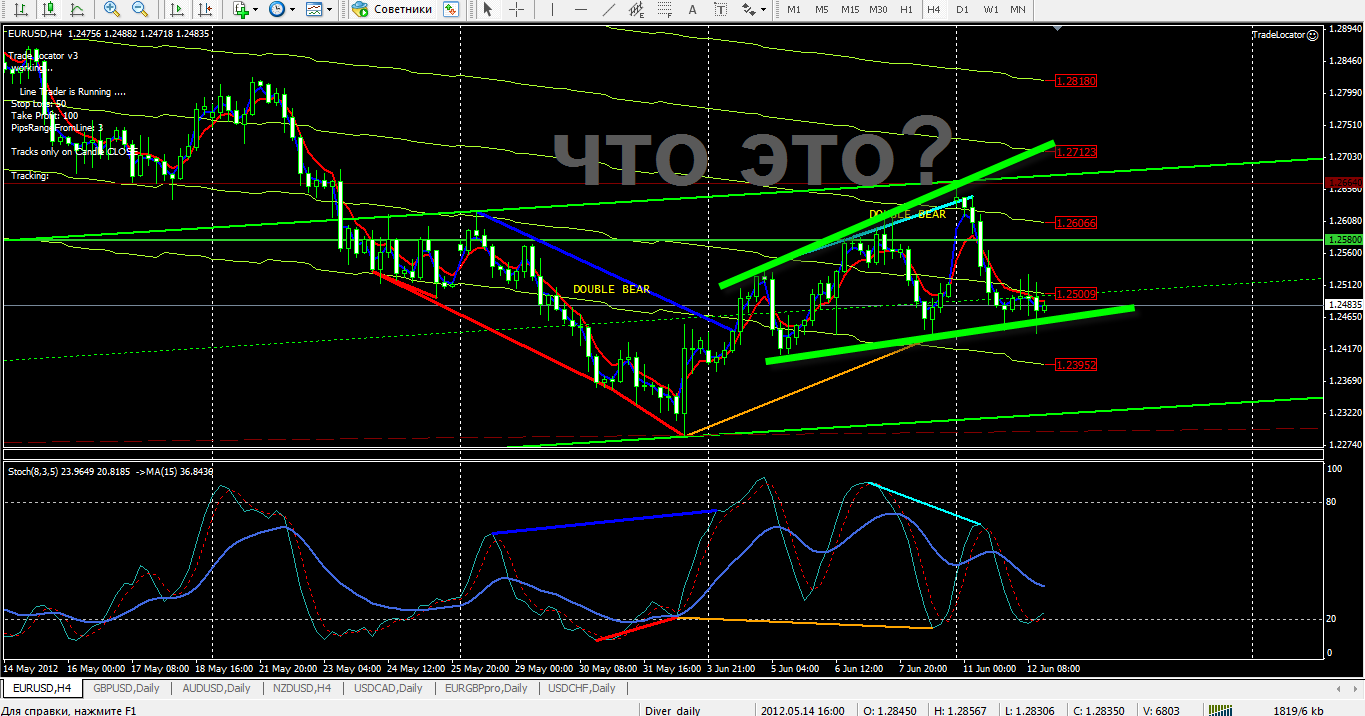1365x716 pixels.
Task: Switch timeframe to M30
Action: click(878, 9)
